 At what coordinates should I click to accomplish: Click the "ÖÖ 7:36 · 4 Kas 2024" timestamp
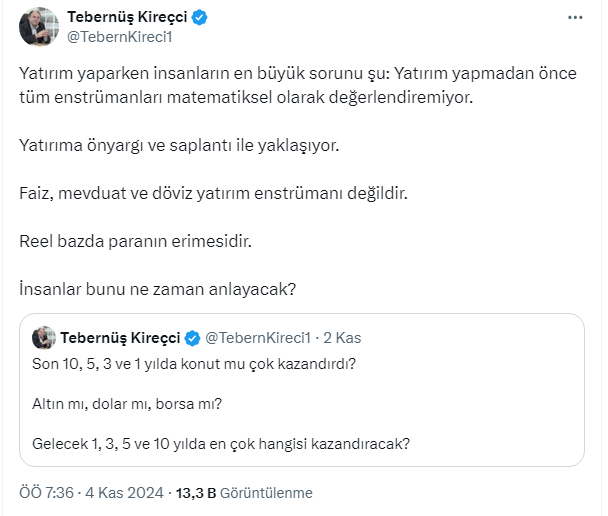[92, 493]
